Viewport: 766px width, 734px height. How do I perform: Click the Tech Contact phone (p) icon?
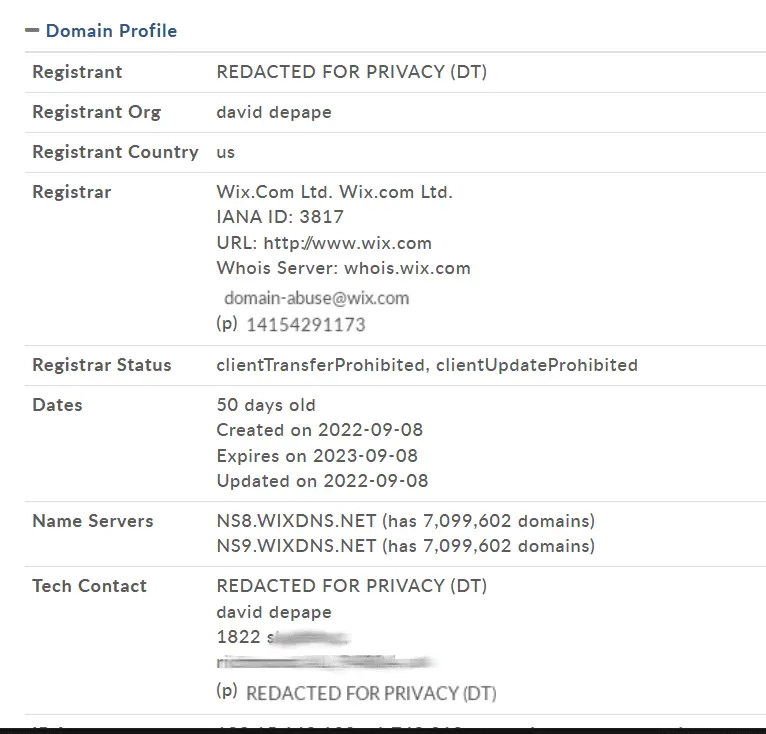click(x=227, y=690)
